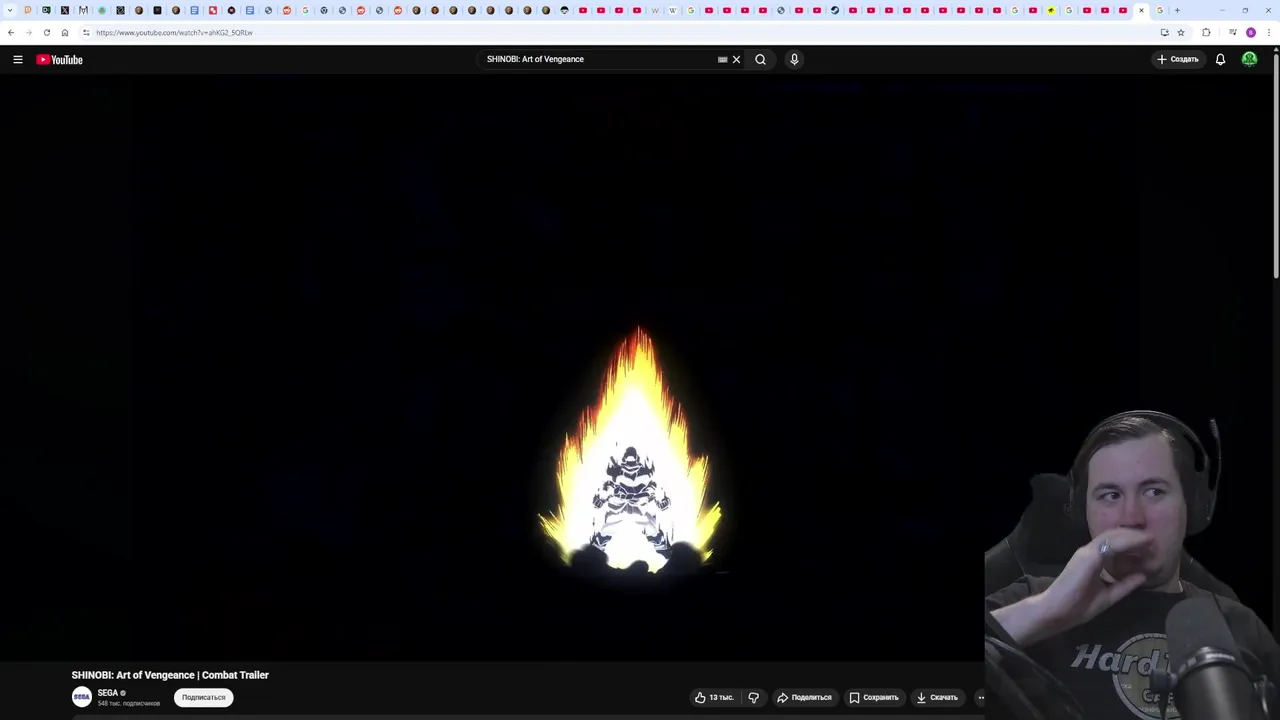Open YouTube notifications bell
Viewport: 1280px width, 720px height.
click(x=1220, y=59)
